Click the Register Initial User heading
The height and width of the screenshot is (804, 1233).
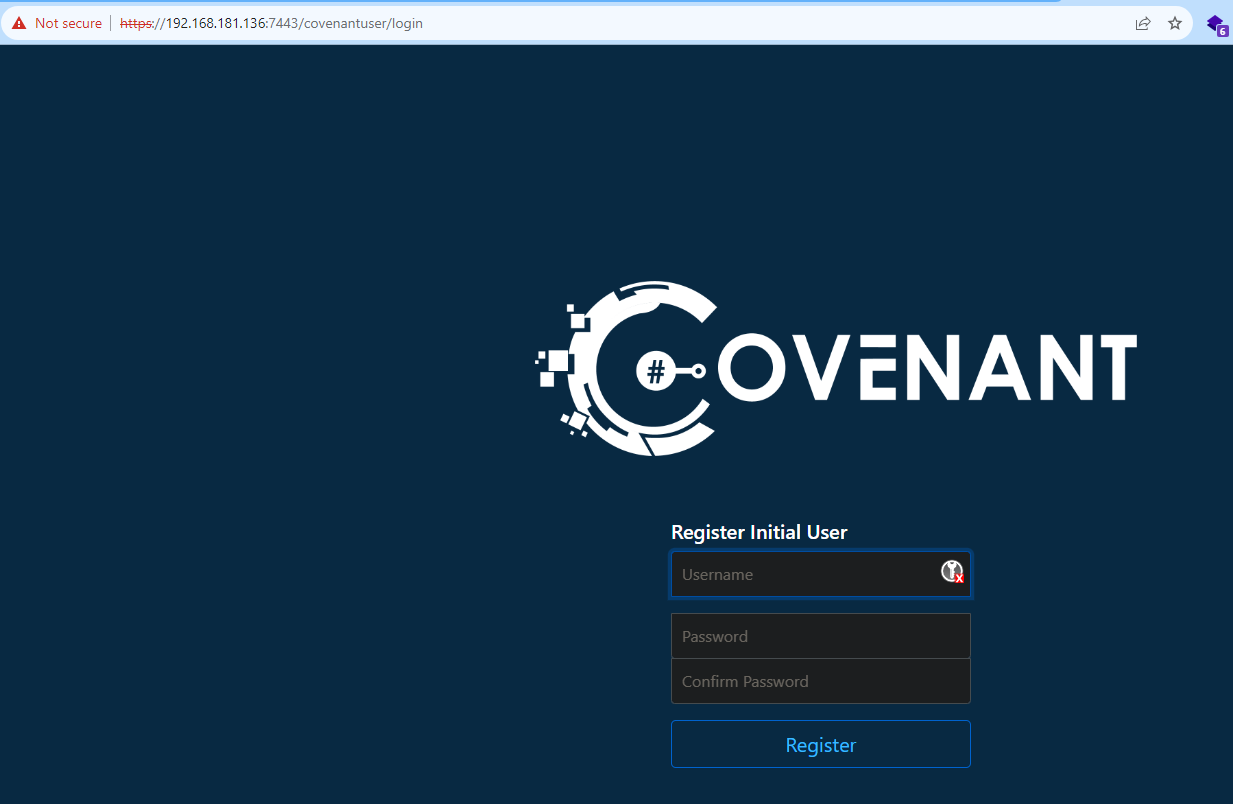[759, 532]
